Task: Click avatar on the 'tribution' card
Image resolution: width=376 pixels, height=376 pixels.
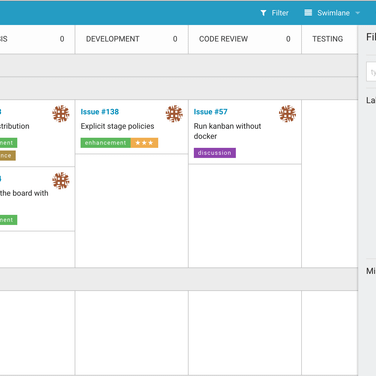Action: (x=61, y=114)
